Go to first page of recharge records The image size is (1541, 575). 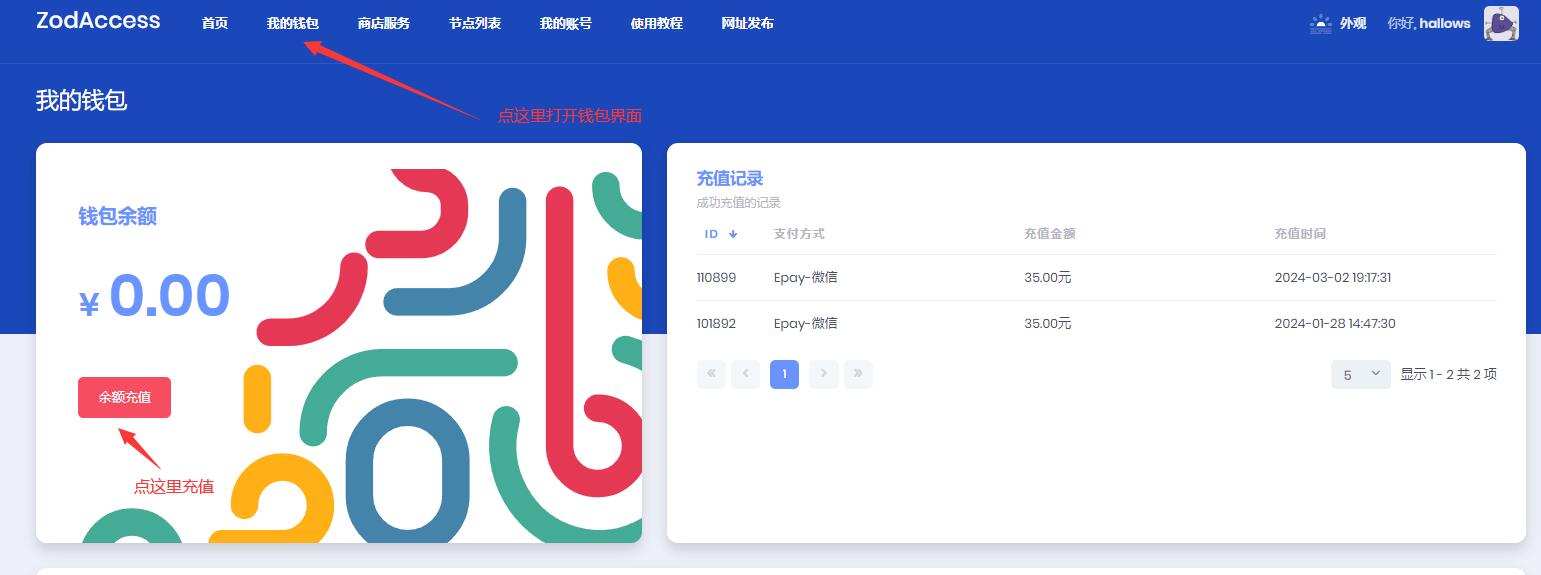pyautogui.click(x=711, y=374)
